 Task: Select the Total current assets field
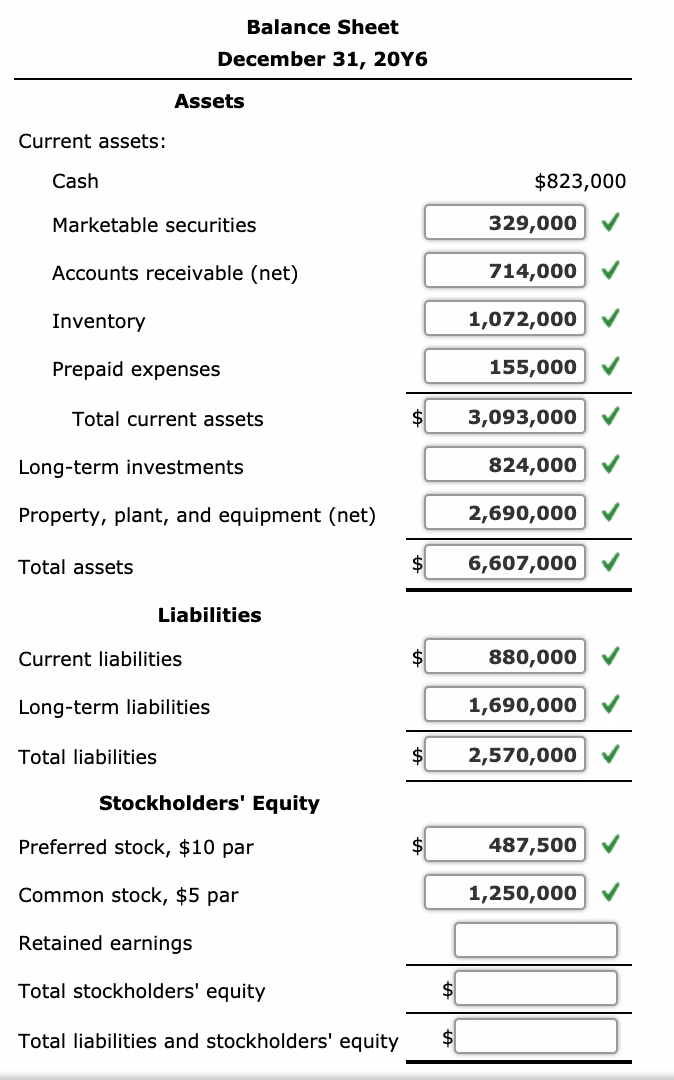tap(504, 416)
